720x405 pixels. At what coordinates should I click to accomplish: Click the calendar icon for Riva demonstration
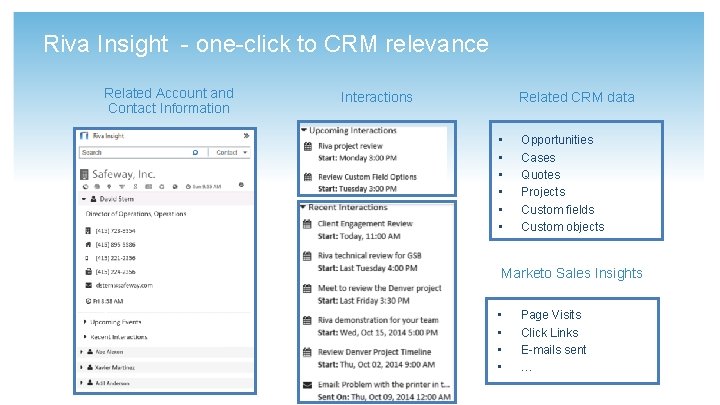(307, 321)
